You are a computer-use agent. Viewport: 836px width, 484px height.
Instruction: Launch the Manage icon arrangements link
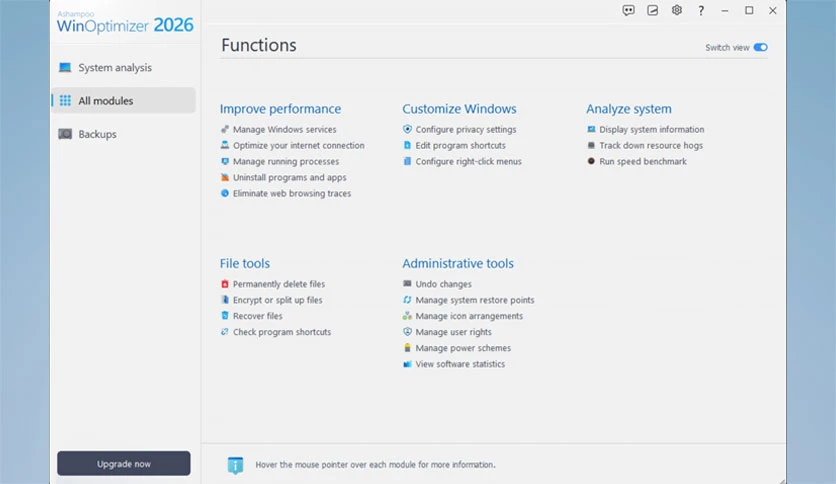[x=469, y=316]
